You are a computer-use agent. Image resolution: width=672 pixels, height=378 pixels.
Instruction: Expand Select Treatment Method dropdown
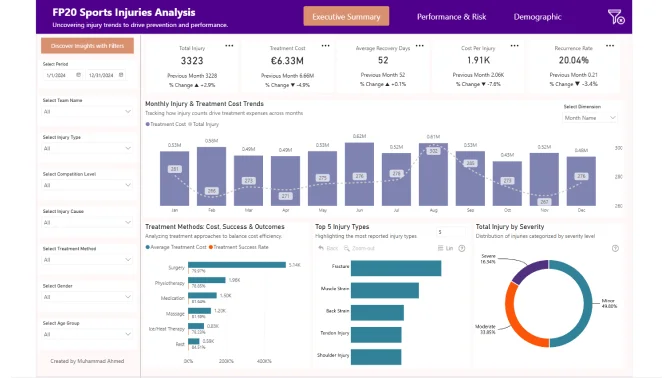click(x=87, y=260)
